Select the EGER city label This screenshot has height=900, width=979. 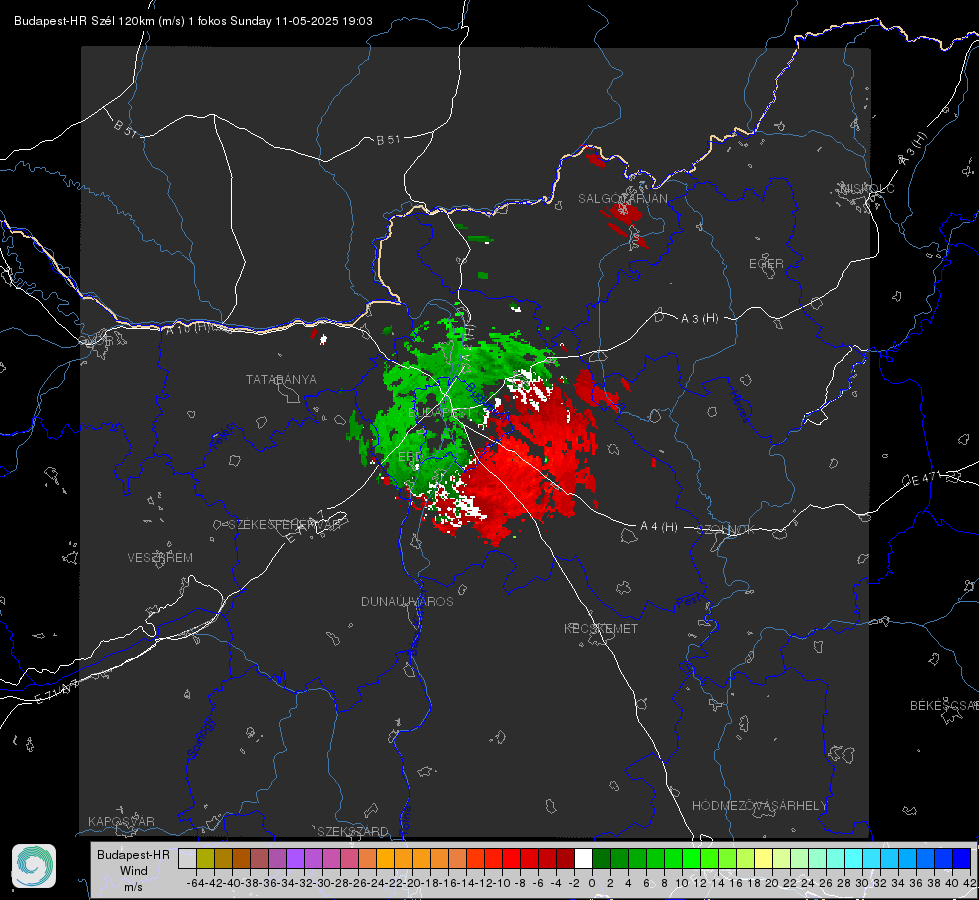766,264
